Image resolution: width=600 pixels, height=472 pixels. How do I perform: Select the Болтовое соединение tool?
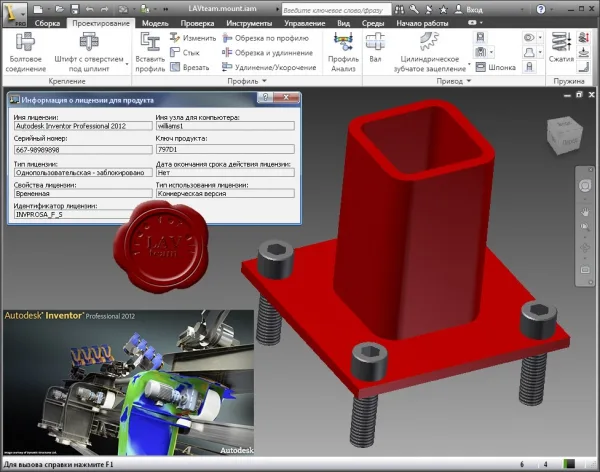26,52
